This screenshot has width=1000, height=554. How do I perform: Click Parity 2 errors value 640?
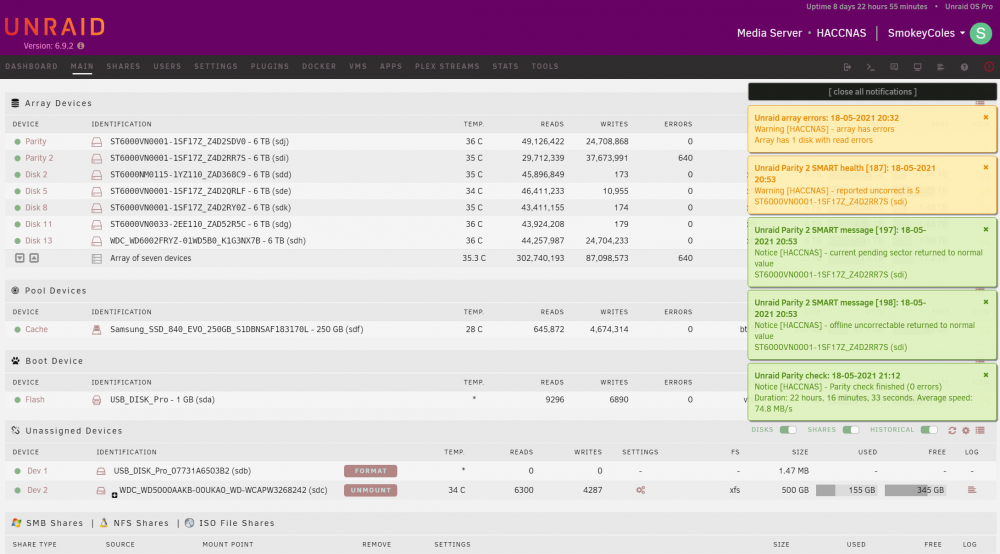(x=685, y=158)
